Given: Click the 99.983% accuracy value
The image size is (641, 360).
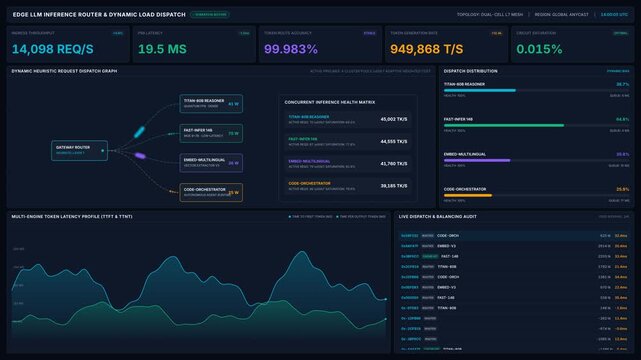Looking at the screenshot, I should click(291, 49).
